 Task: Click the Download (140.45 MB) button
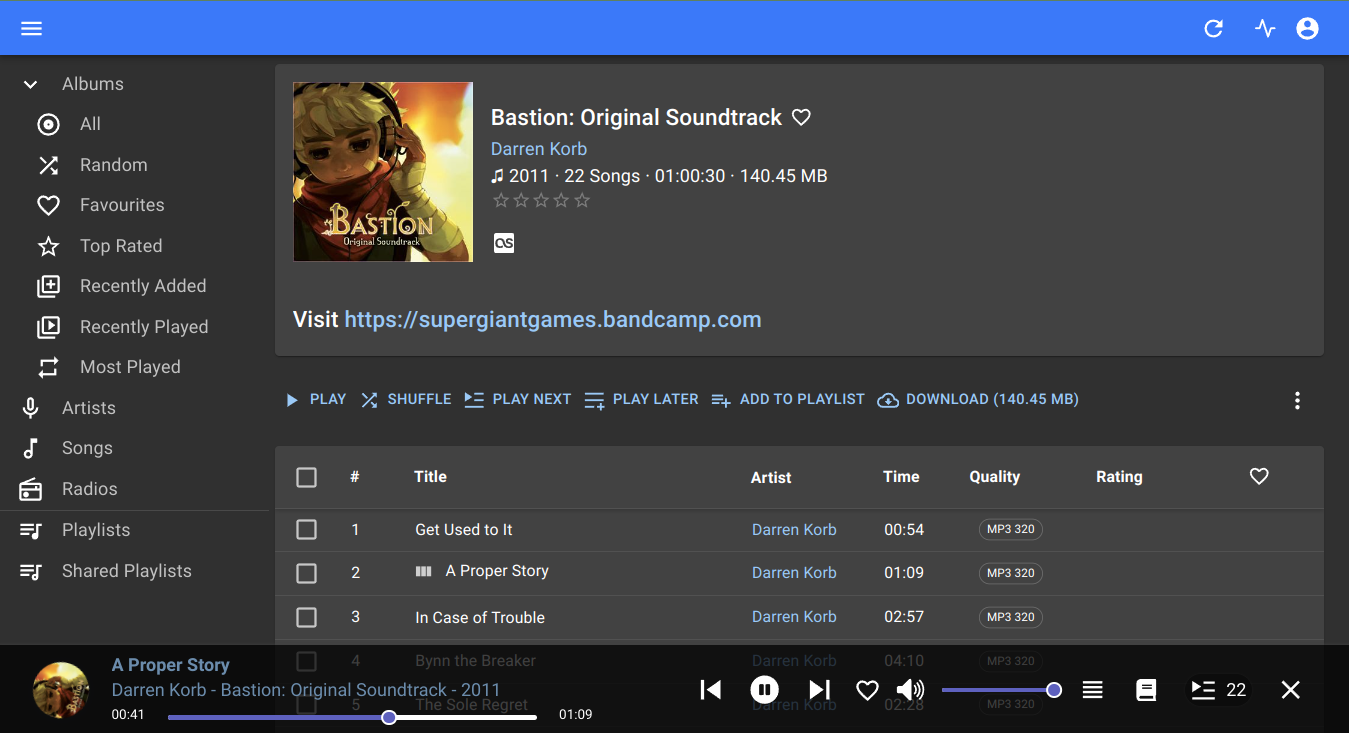(978, 399)
